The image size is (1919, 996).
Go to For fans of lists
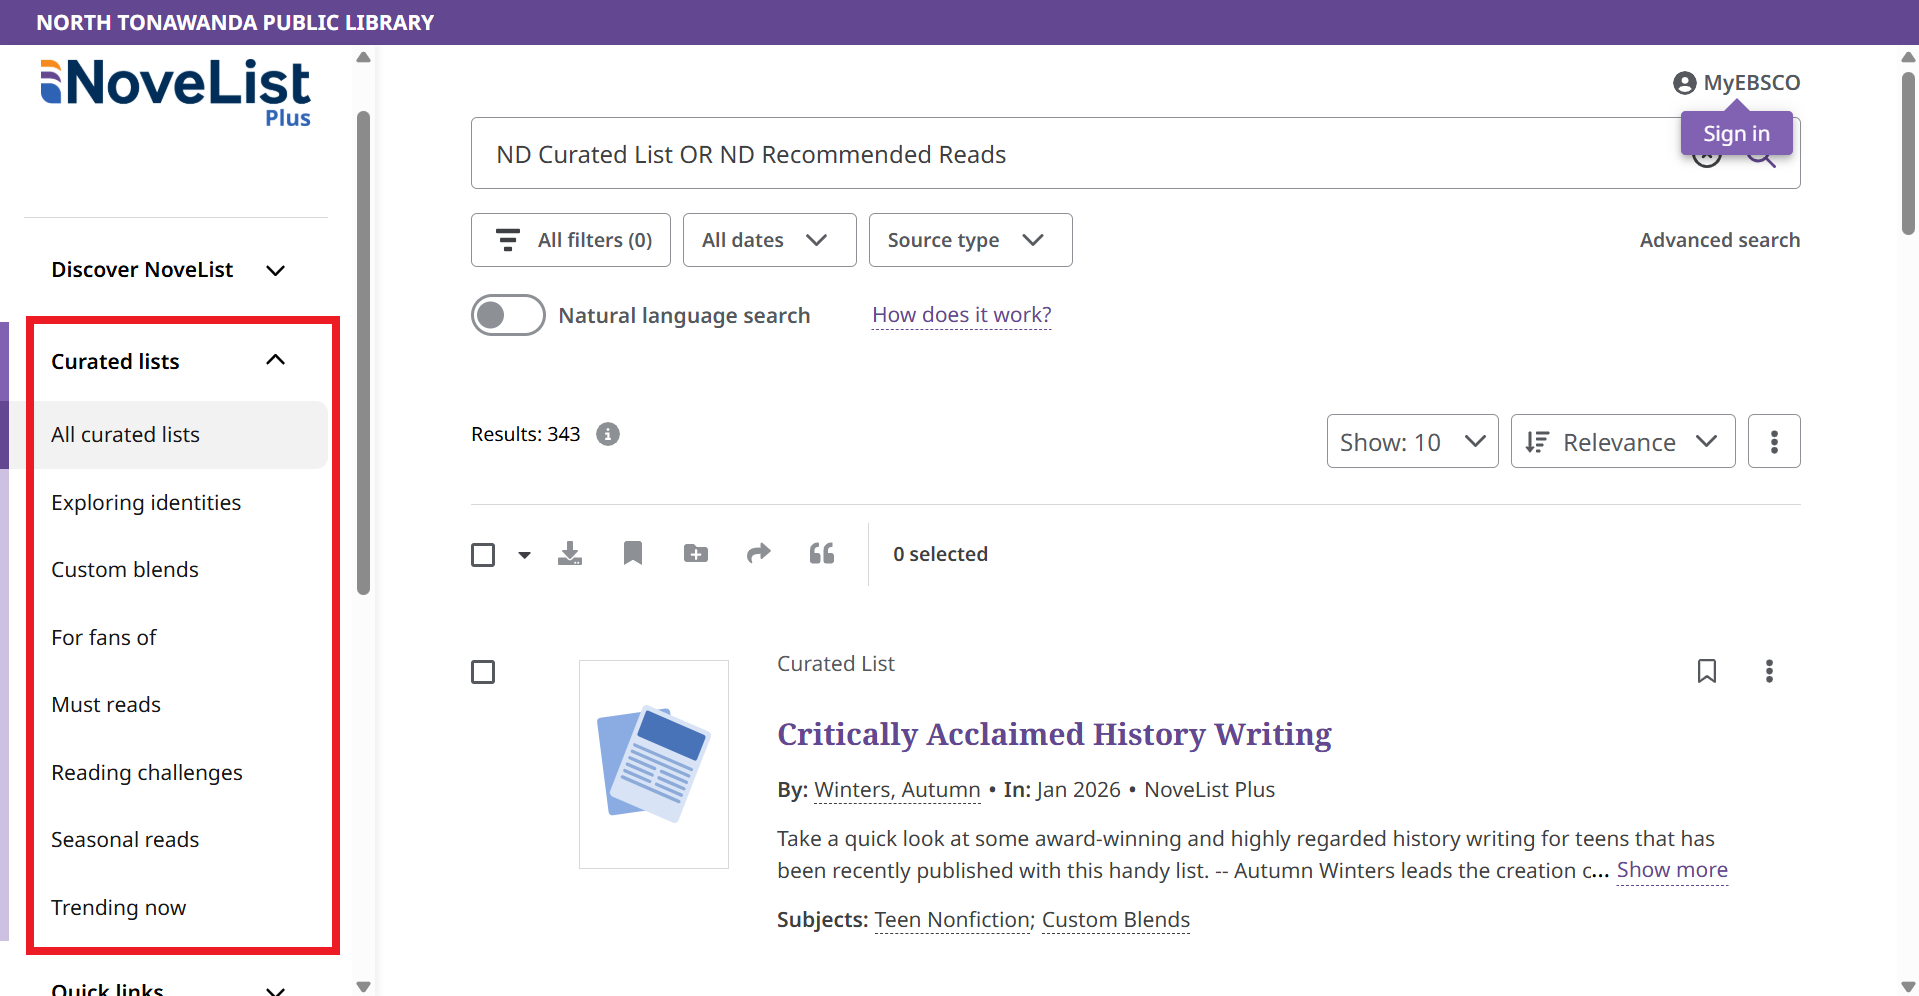click(104, 637)
